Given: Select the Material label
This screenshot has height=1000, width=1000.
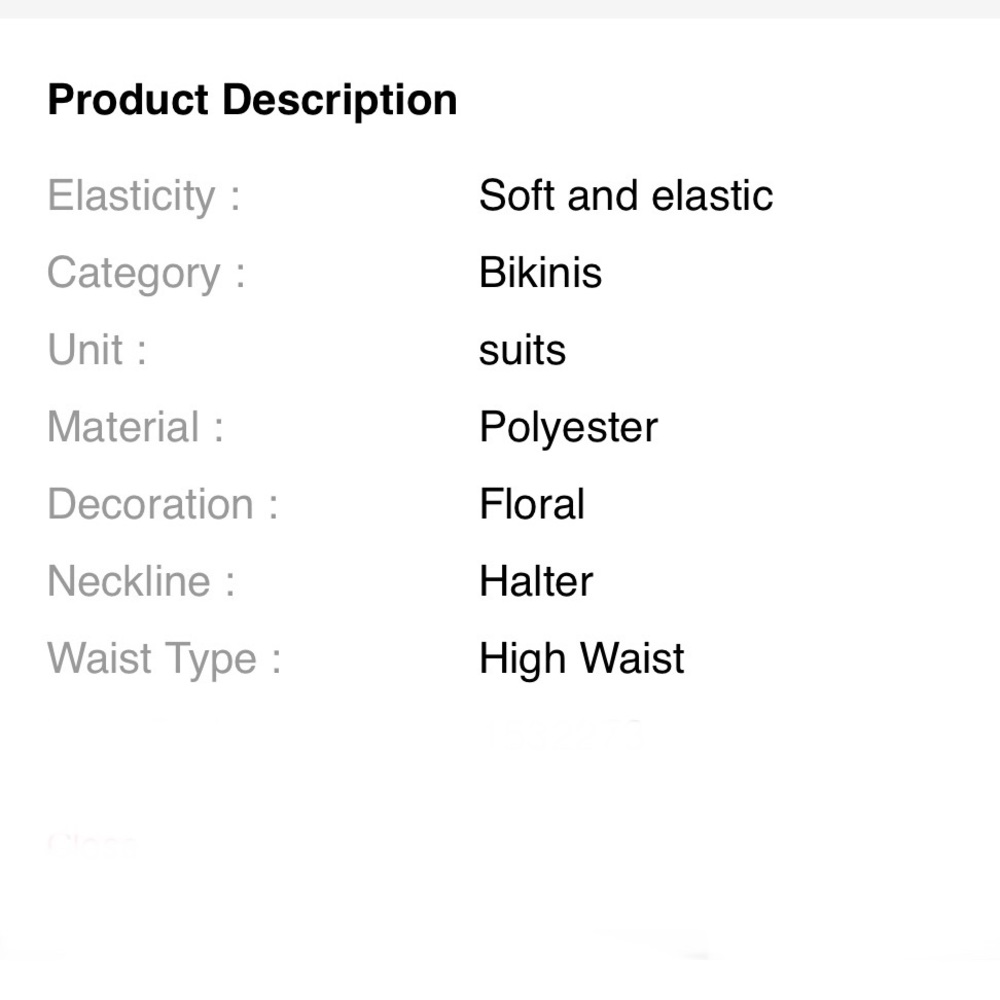Looking at the screenshot, I should point(135,427).
